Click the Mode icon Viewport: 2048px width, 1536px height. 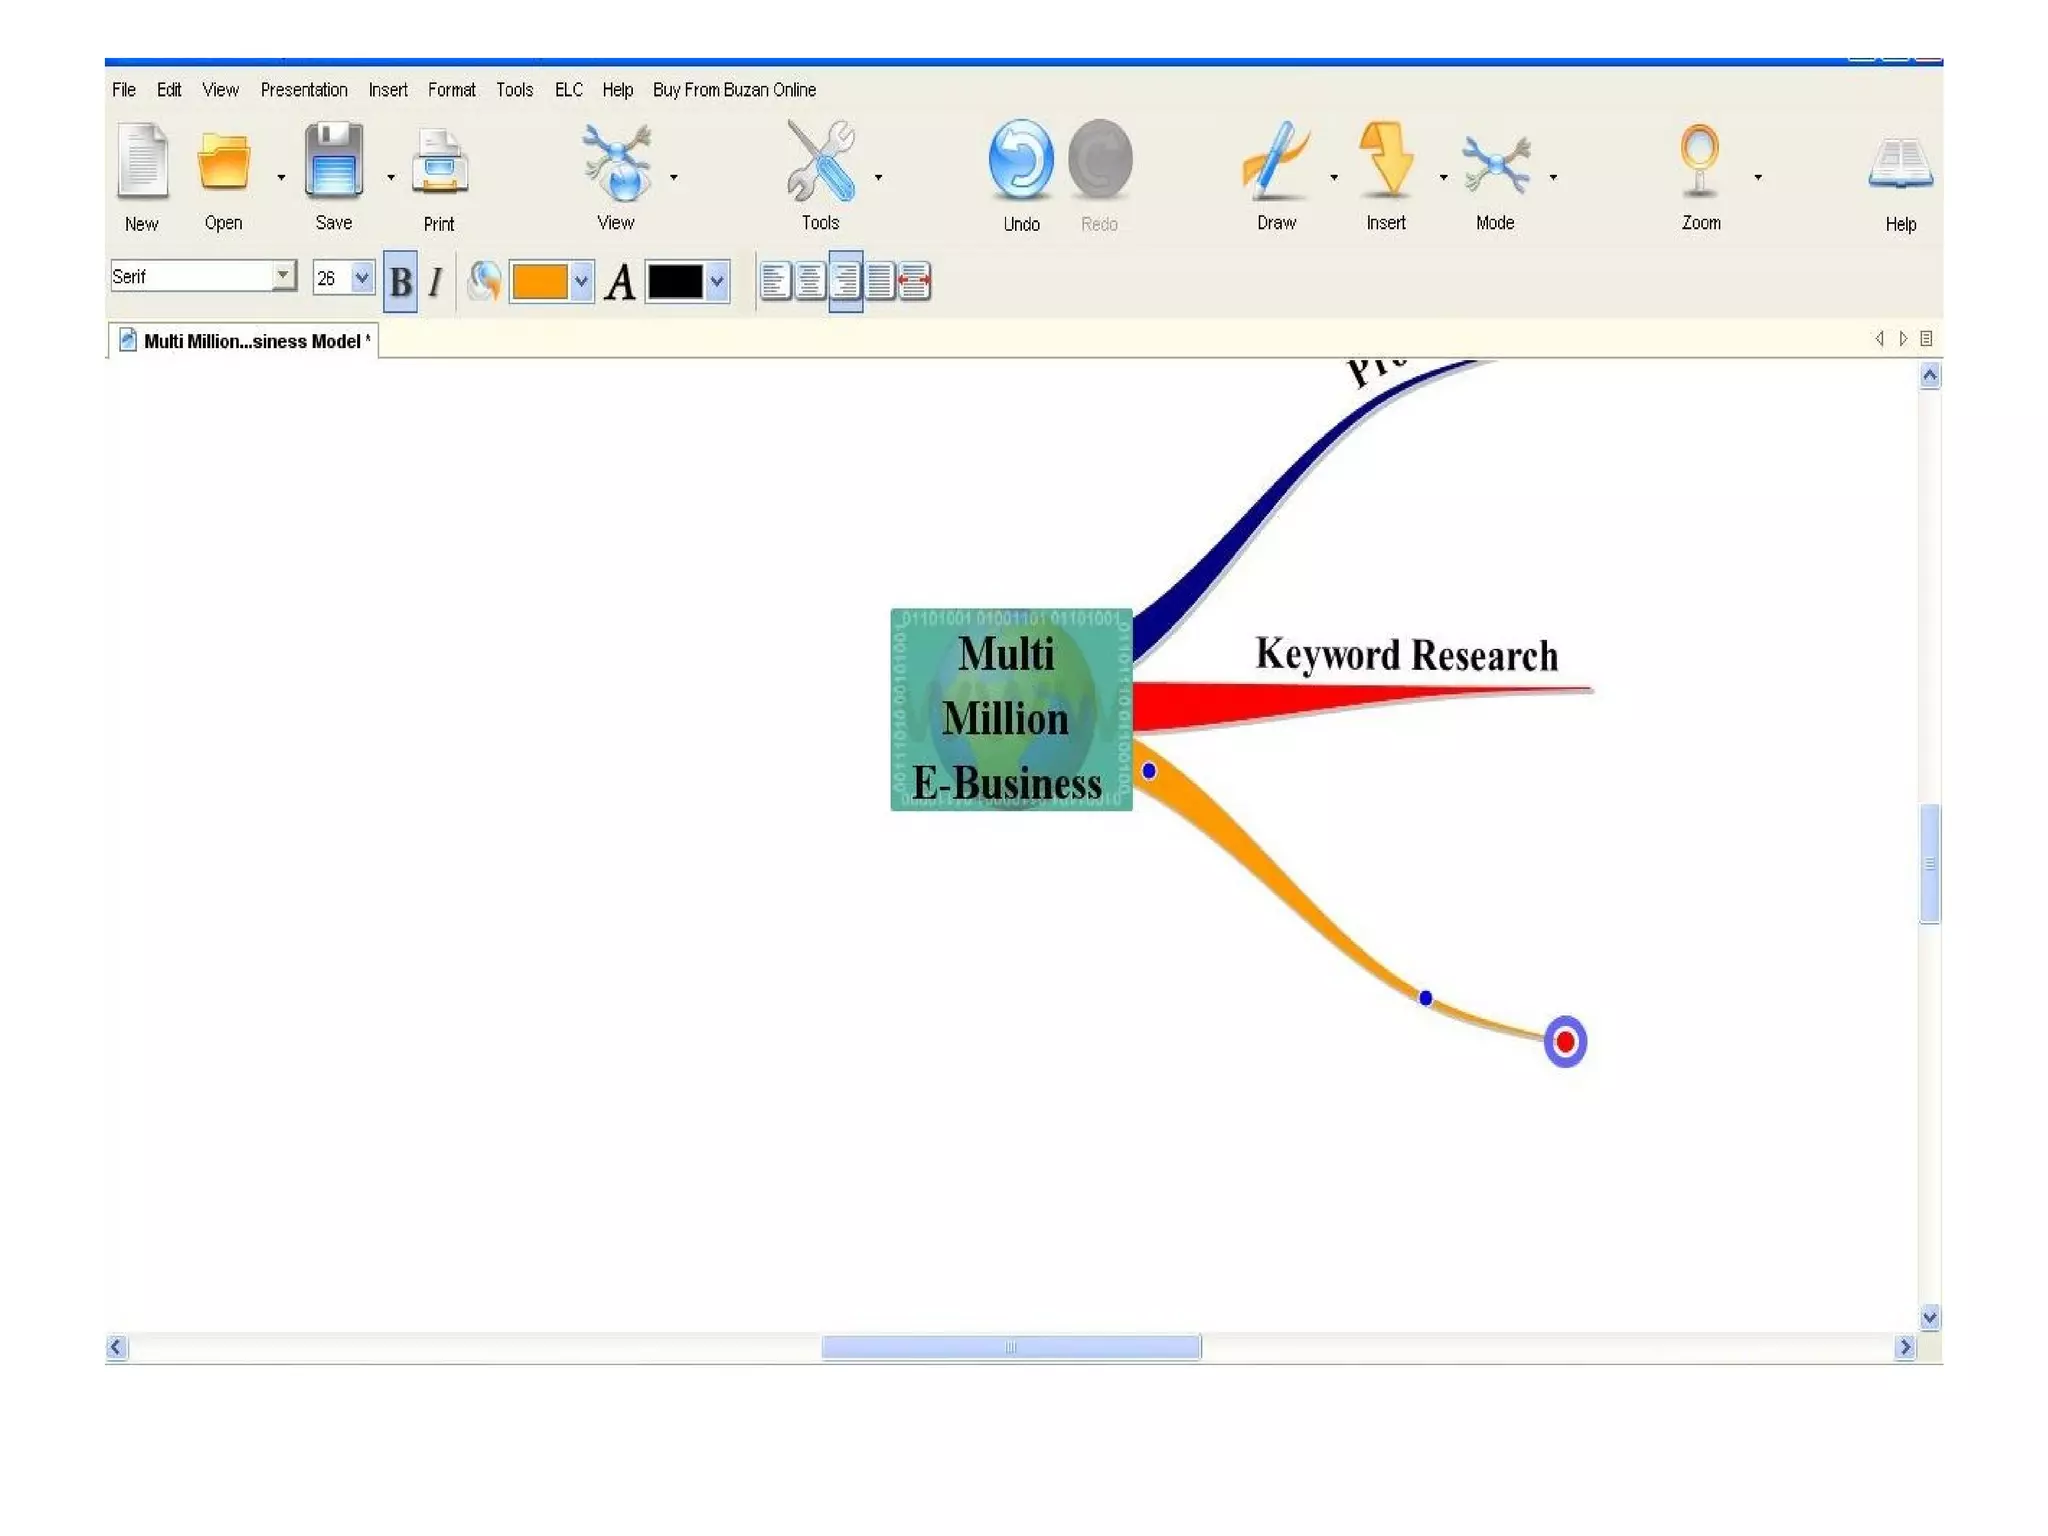(x=1494, y=163)
